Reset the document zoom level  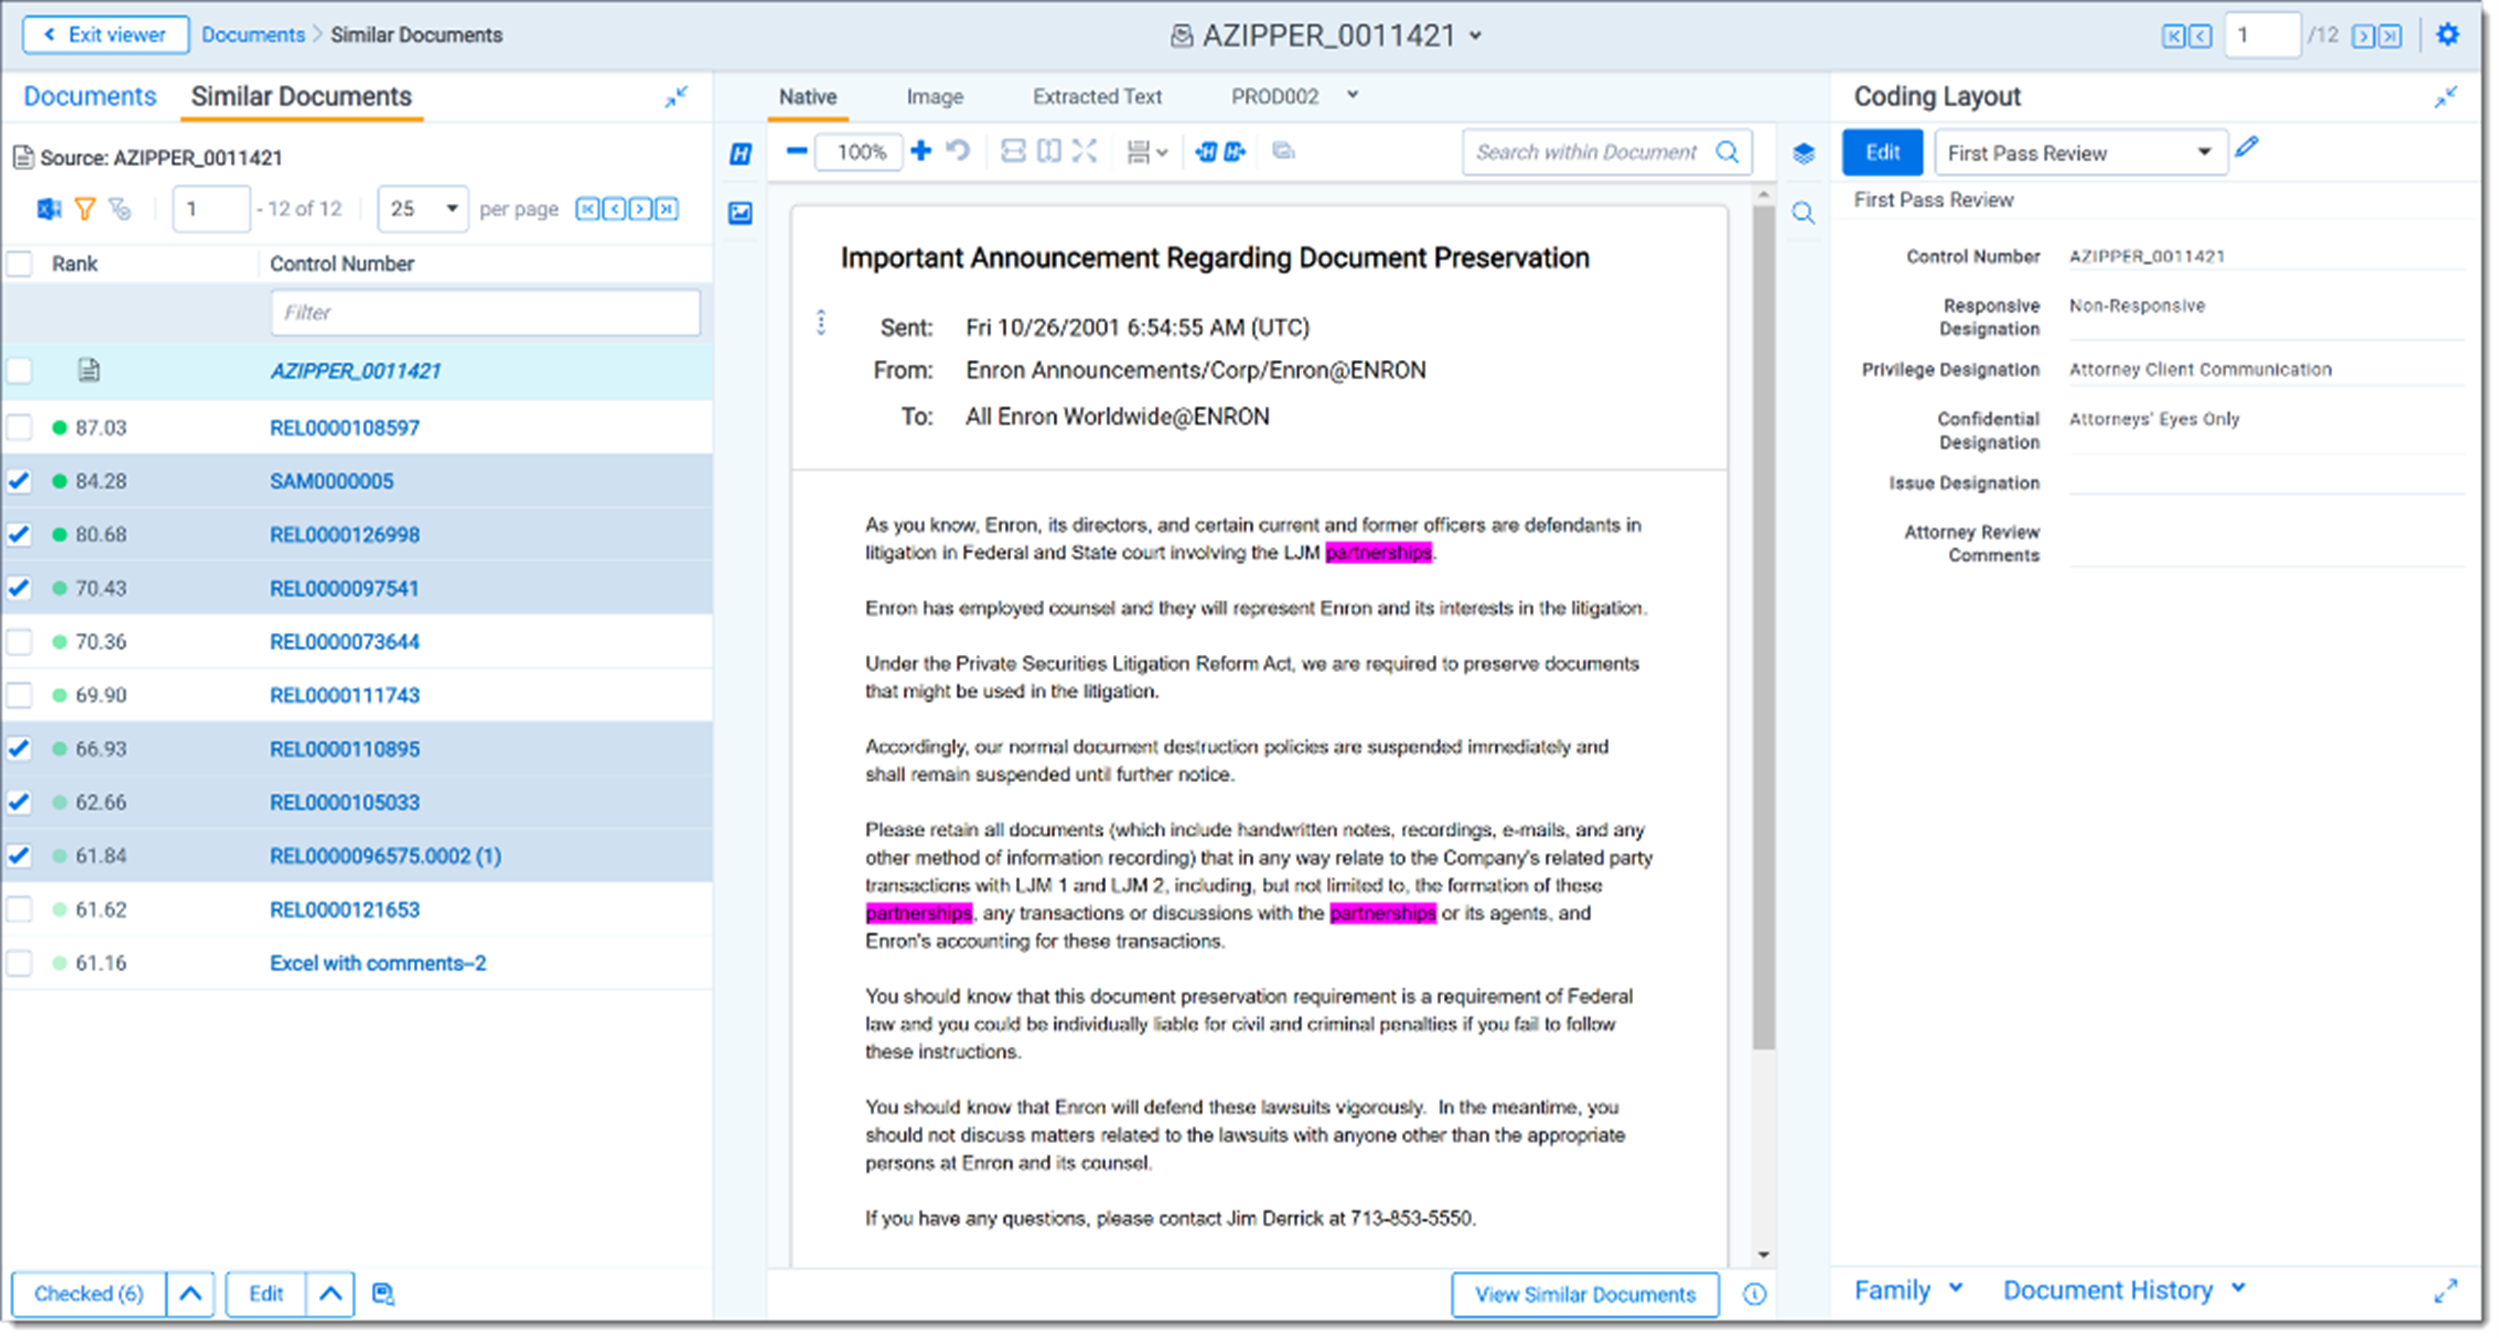pos(957,152)
